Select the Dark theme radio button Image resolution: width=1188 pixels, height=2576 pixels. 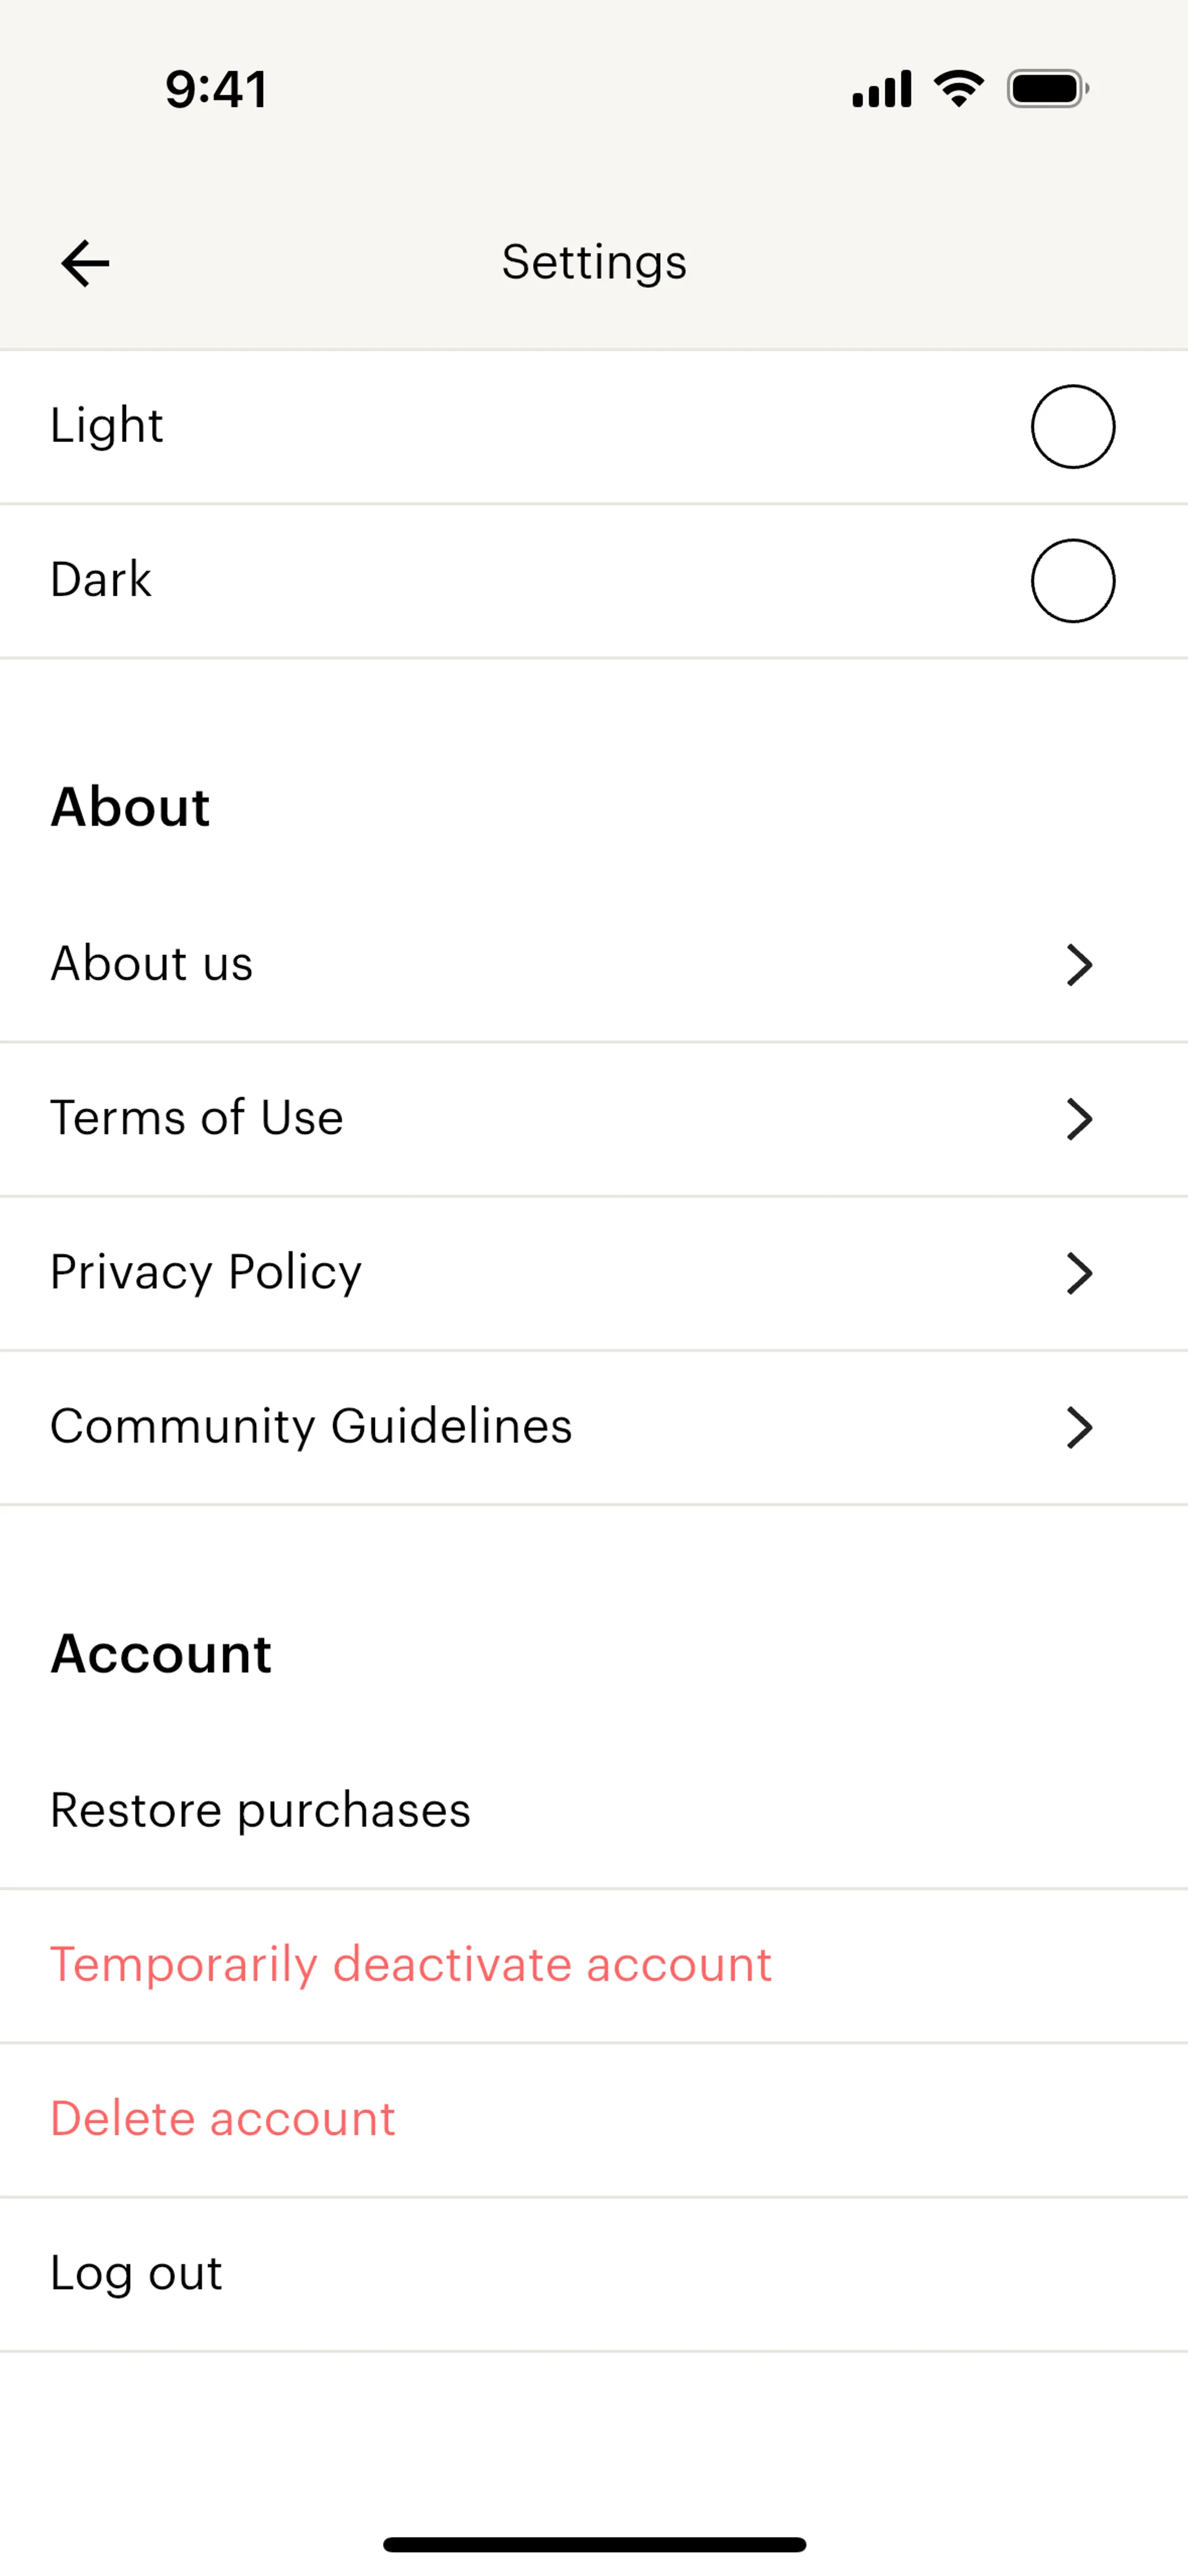click(x=1072, y=581)
